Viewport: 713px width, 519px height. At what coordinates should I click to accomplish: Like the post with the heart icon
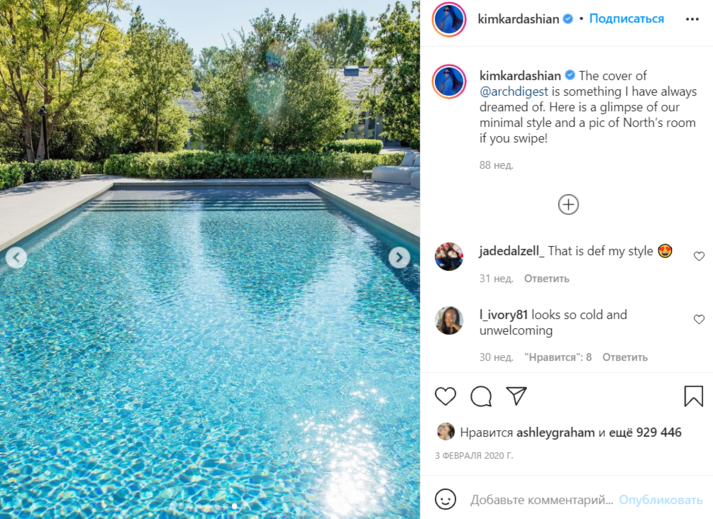pyautogui.click(x=445, y=396)
